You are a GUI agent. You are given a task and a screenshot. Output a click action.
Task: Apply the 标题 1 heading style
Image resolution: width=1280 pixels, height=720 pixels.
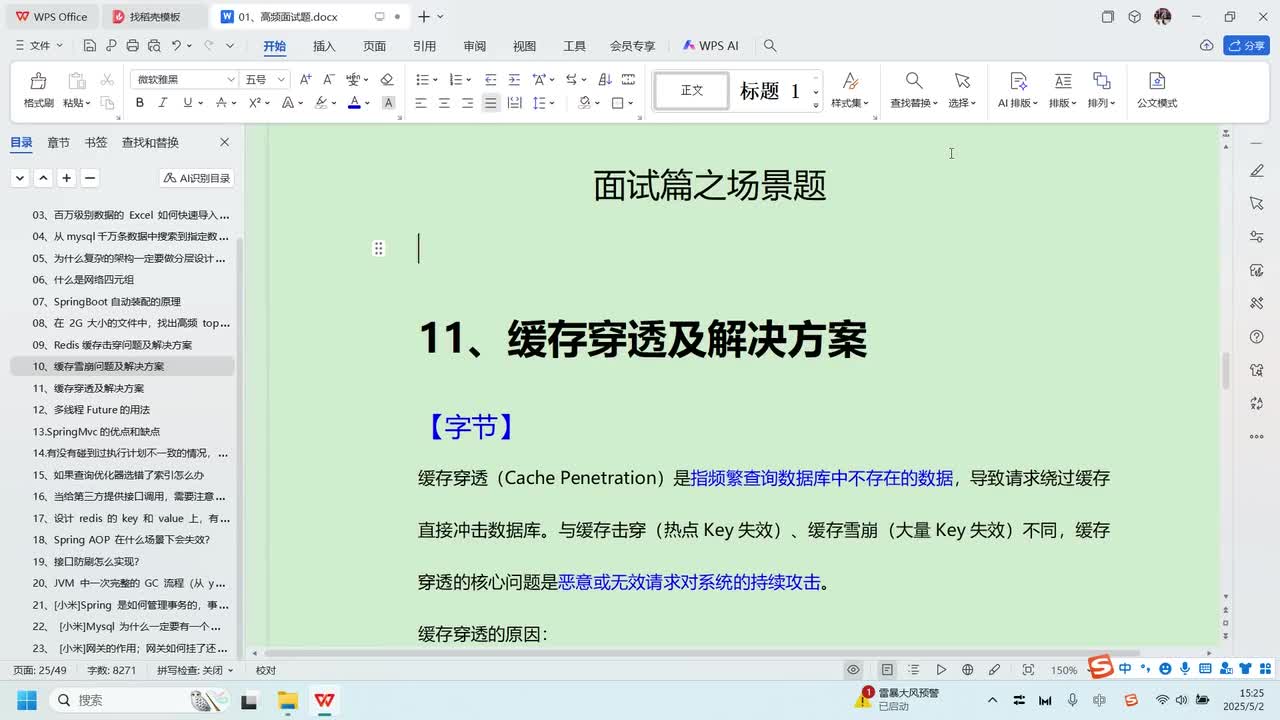(x=770, y=91)
